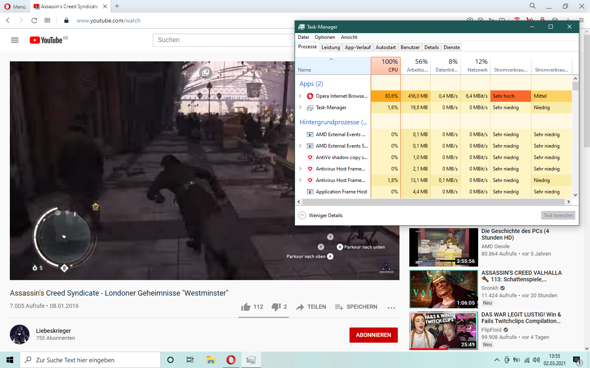Open Opera speed dial grid icon
Screen dimensions: 590x368
(x=47, y=20)
